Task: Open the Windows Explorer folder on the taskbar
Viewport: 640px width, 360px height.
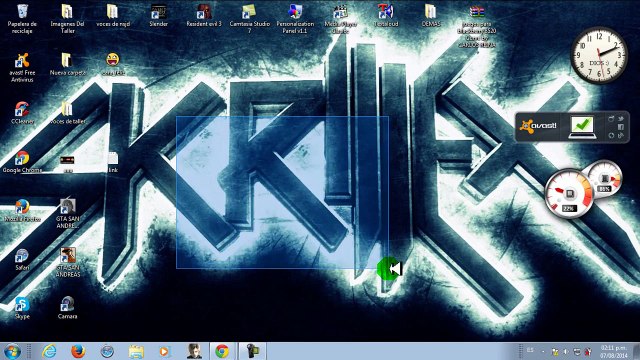Action: pyautogui.click(x=136, y=351)
